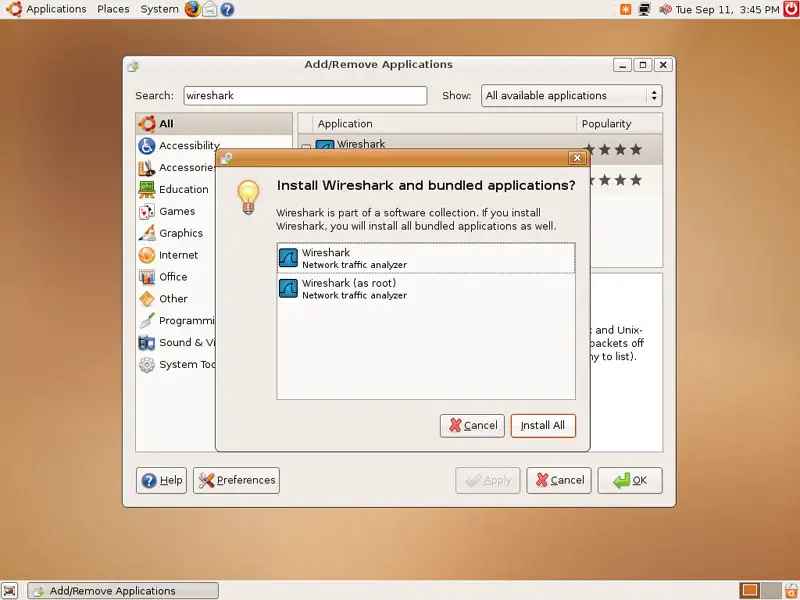Click the network monitor tray icon
This screenshot has height=600, width=800.
pyautogui.click(x=645, y=9)
